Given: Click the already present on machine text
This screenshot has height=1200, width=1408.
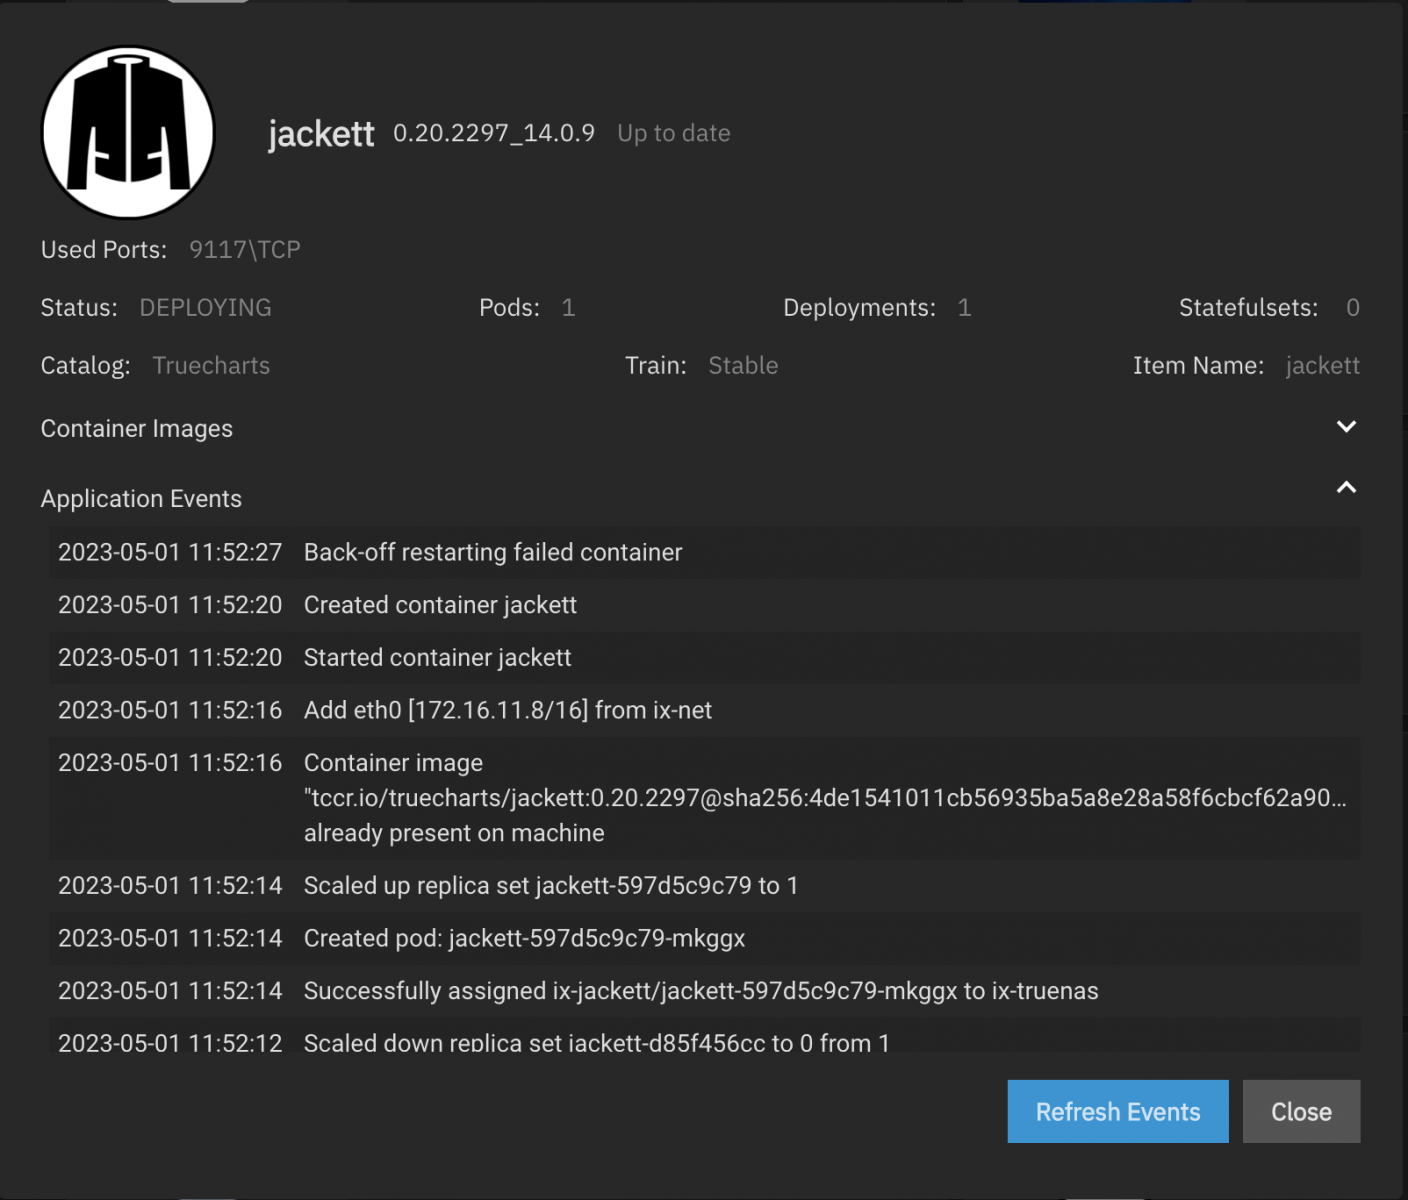Looking at the screenshot, I should point(454,833).
